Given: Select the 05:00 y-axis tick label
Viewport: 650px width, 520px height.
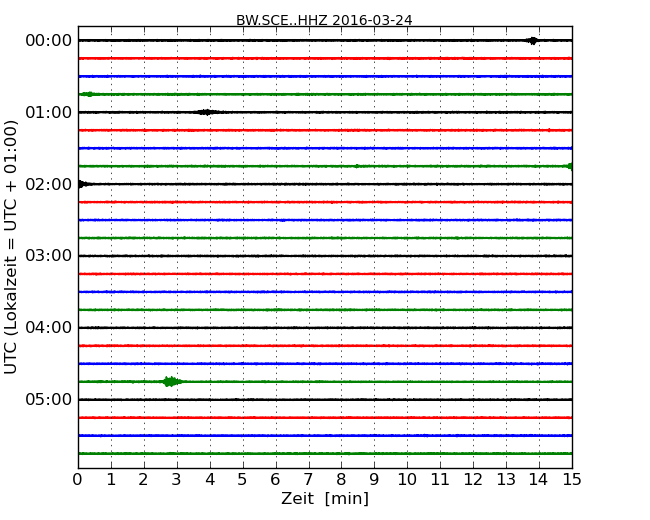Looking at the screenshot, I should 48,400.
